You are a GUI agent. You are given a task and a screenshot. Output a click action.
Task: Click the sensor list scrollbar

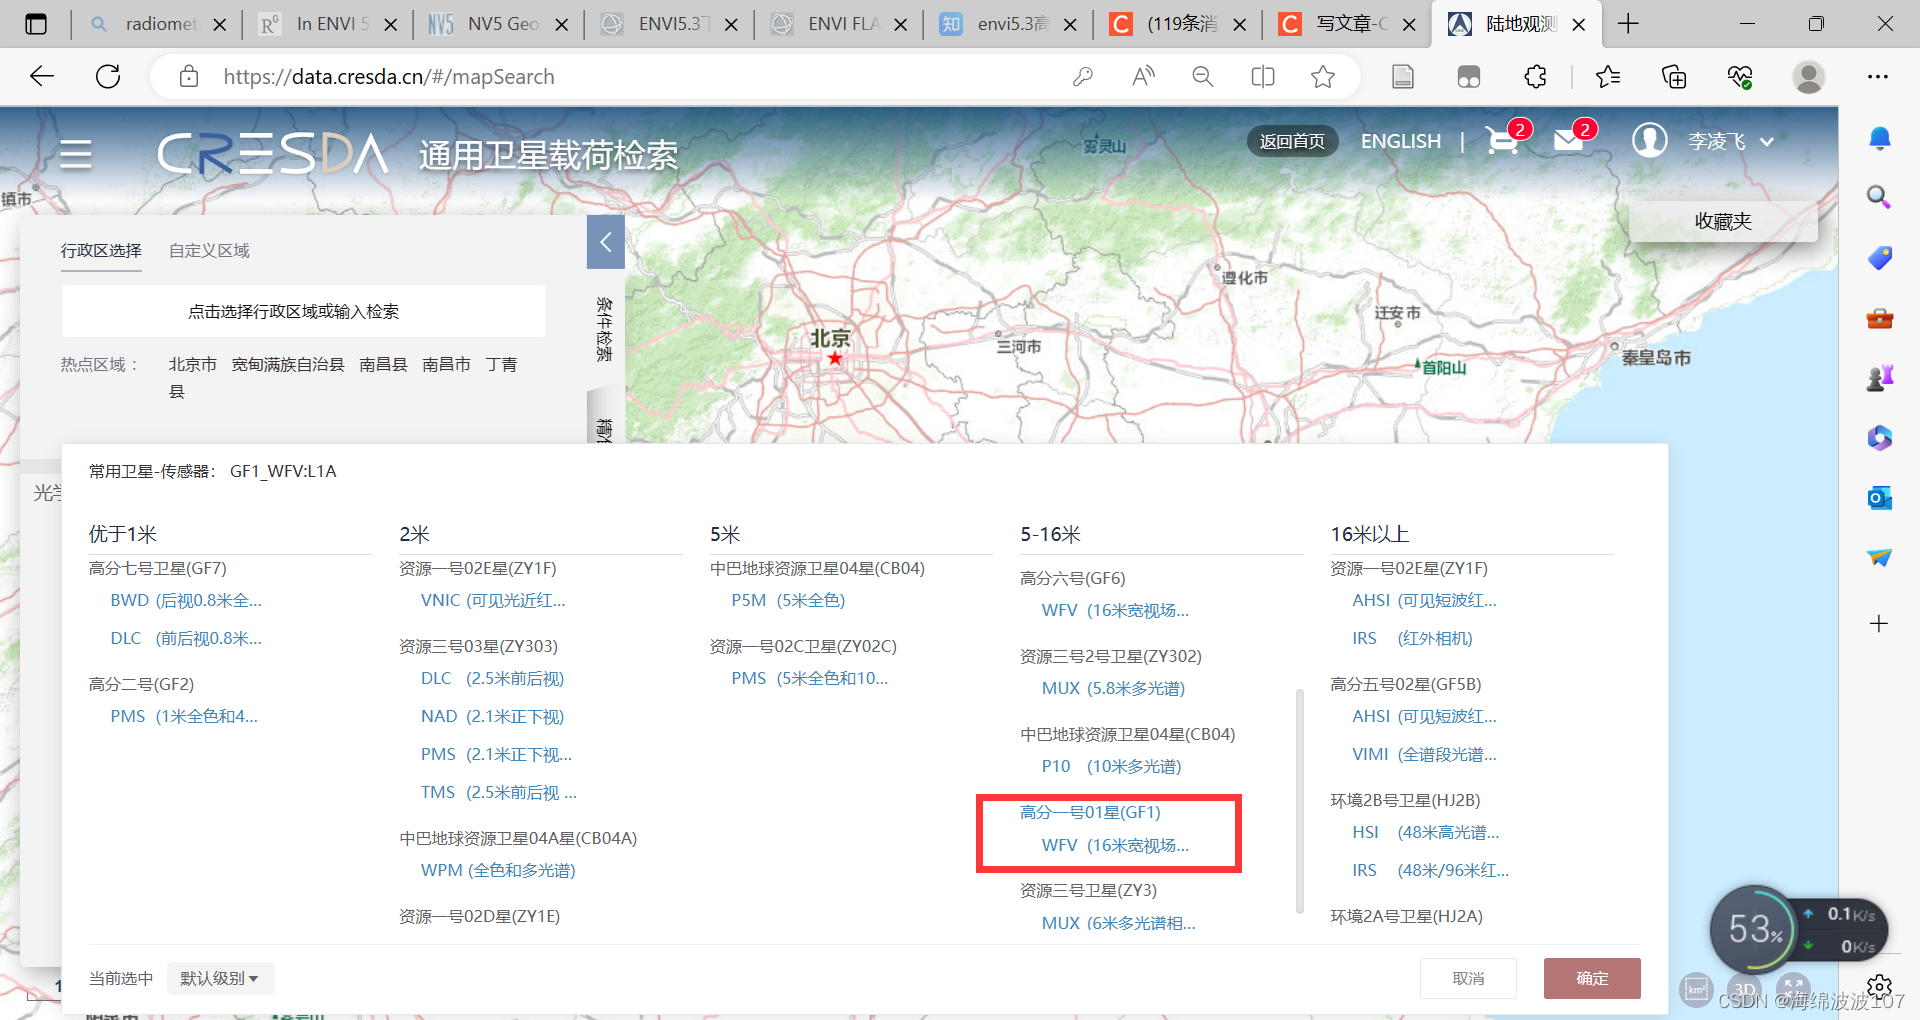pyautogui.click(x=1299, y=800)
